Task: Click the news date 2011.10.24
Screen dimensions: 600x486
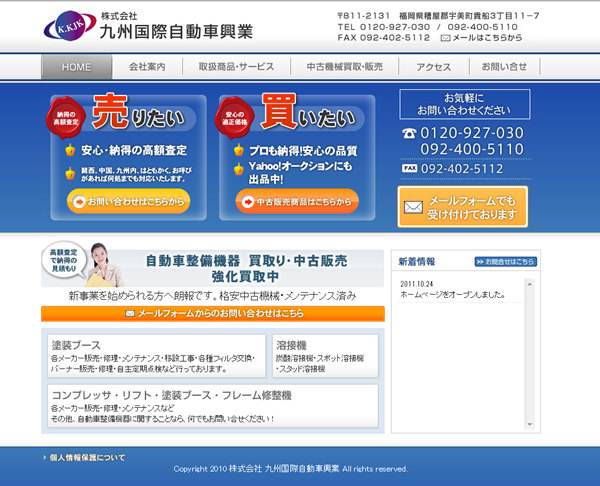Action: (x=416, y=284)
